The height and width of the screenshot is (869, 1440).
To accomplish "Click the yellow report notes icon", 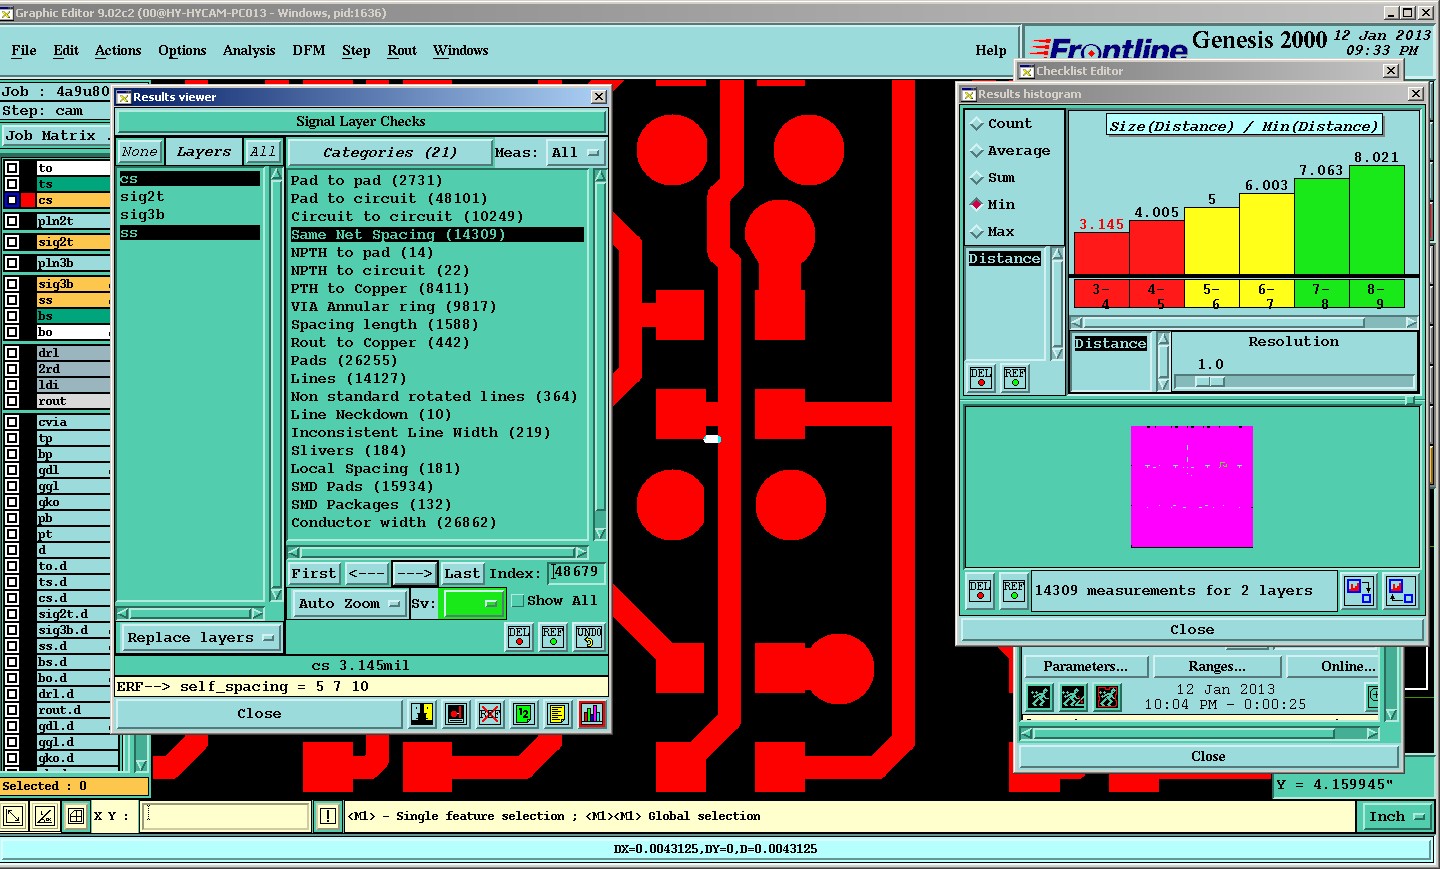I will click(x=558, y=714).
